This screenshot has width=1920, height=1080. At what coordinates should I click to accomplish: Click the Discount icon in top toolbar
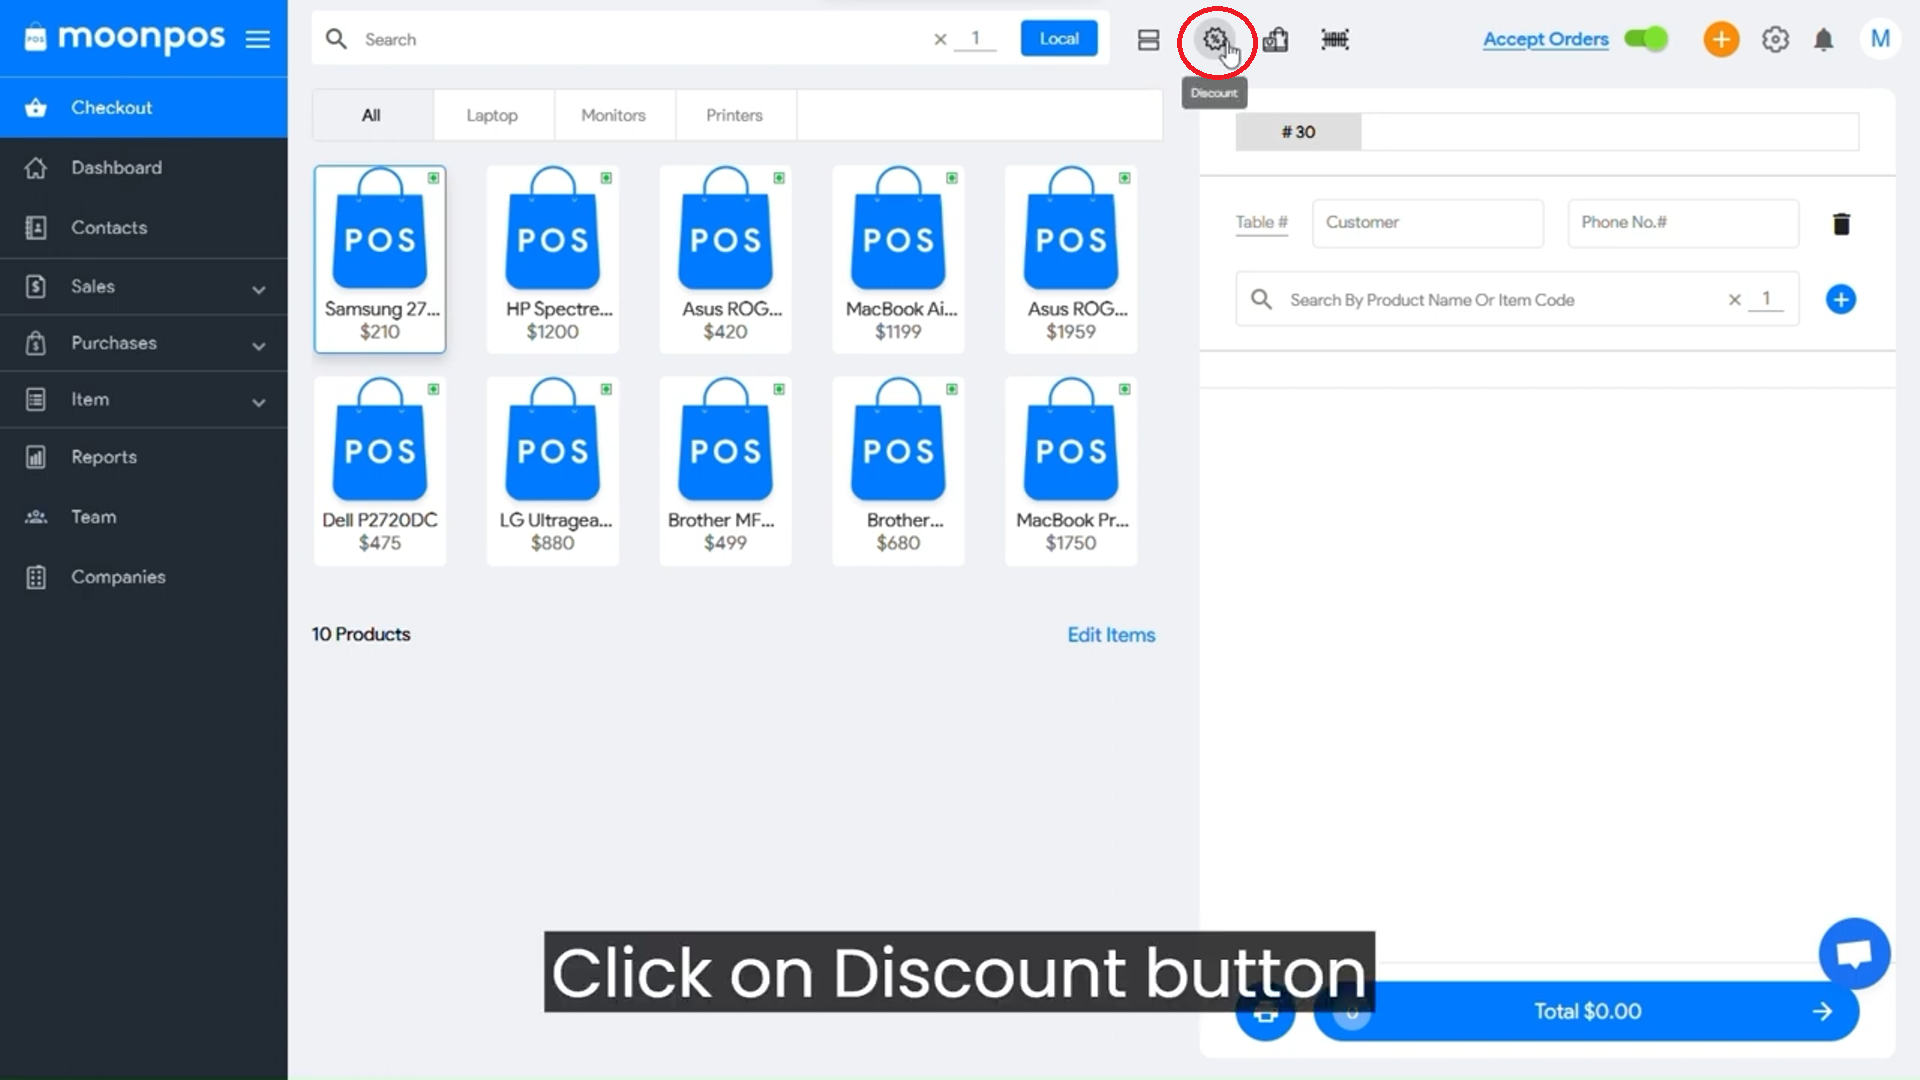[1215, 40]
